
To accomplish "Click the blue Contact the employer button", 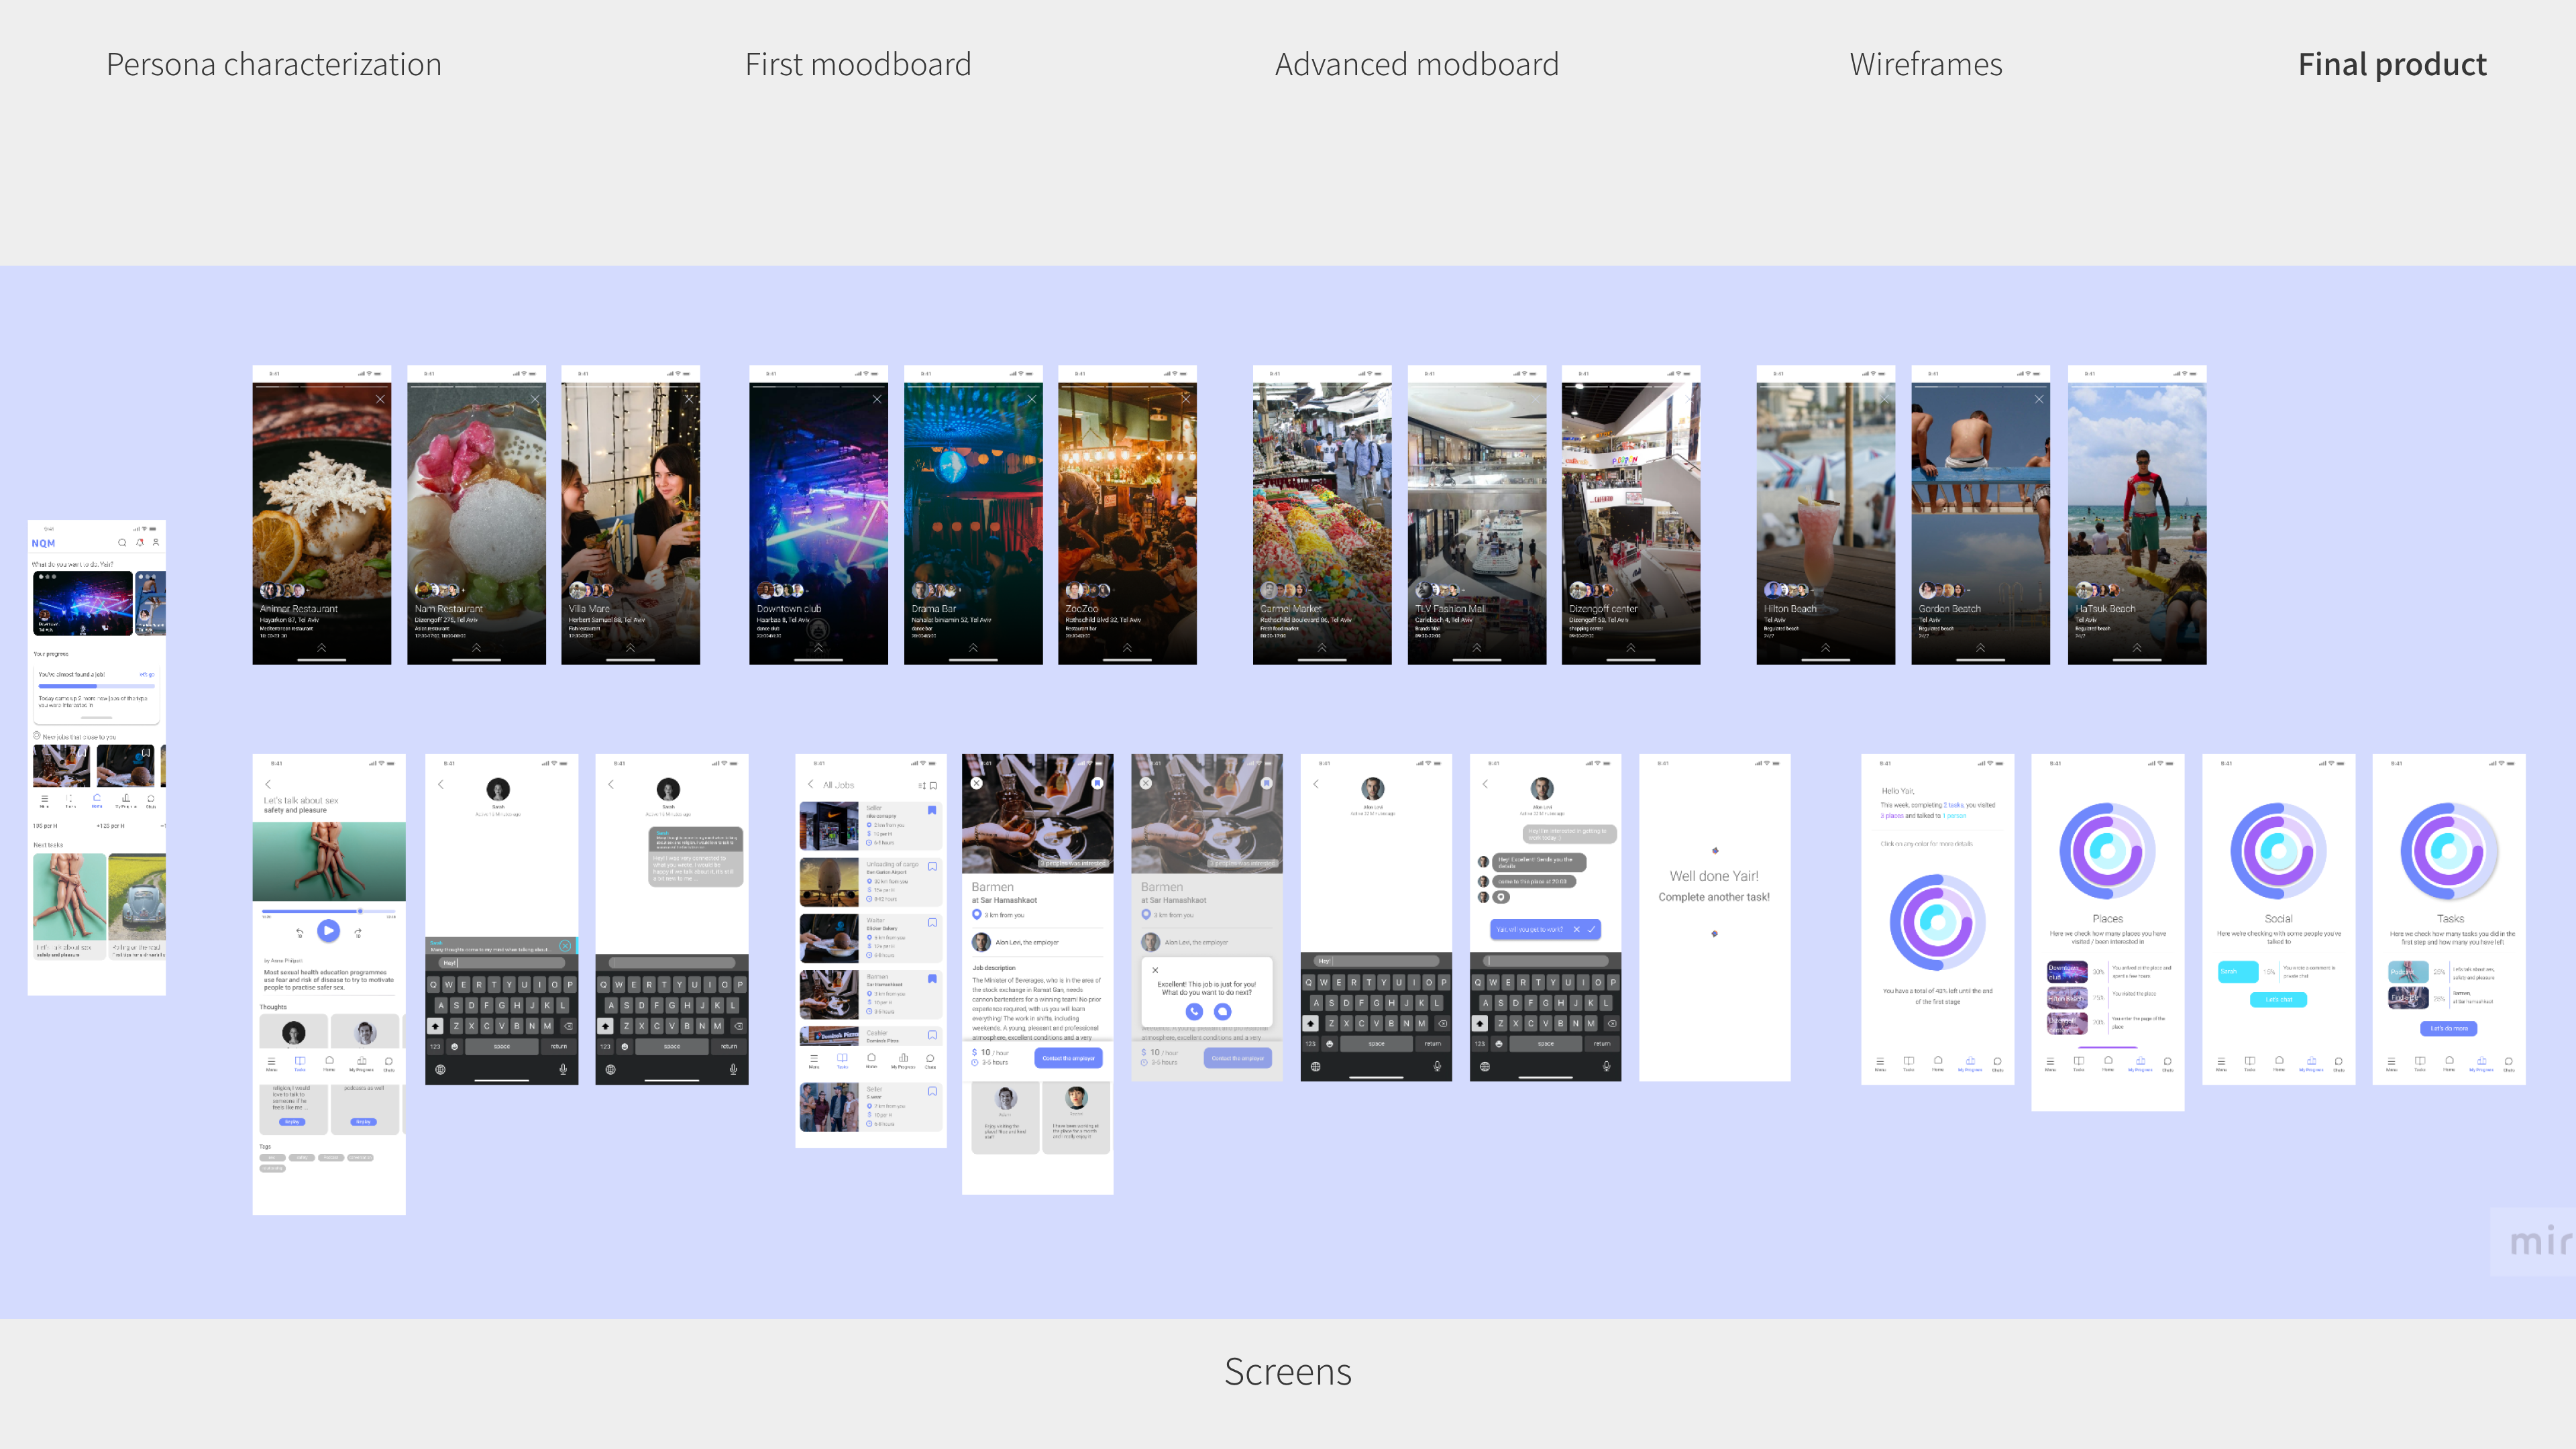I will click(1068, 1058).
